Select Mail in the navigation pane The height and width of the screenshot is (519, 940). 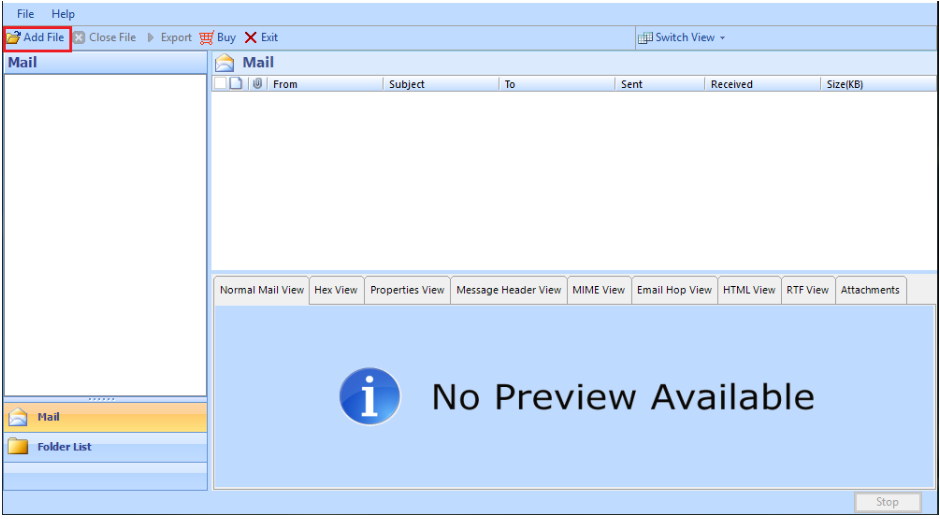click(x=106, y=417)
